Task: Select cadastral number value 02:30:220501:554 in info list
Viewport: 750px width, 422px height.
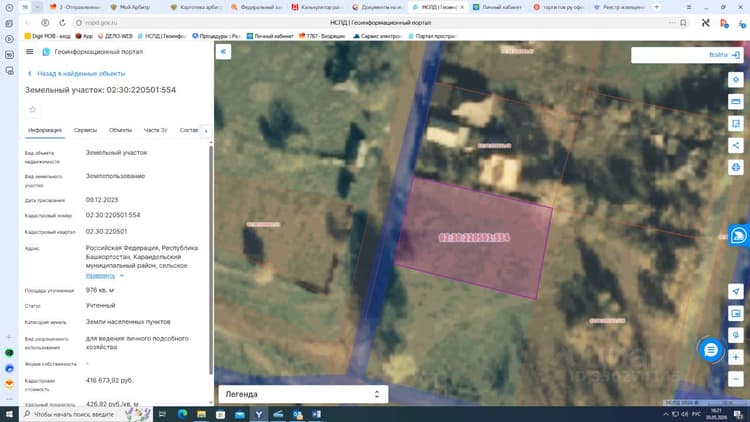Action: (113, 215)
